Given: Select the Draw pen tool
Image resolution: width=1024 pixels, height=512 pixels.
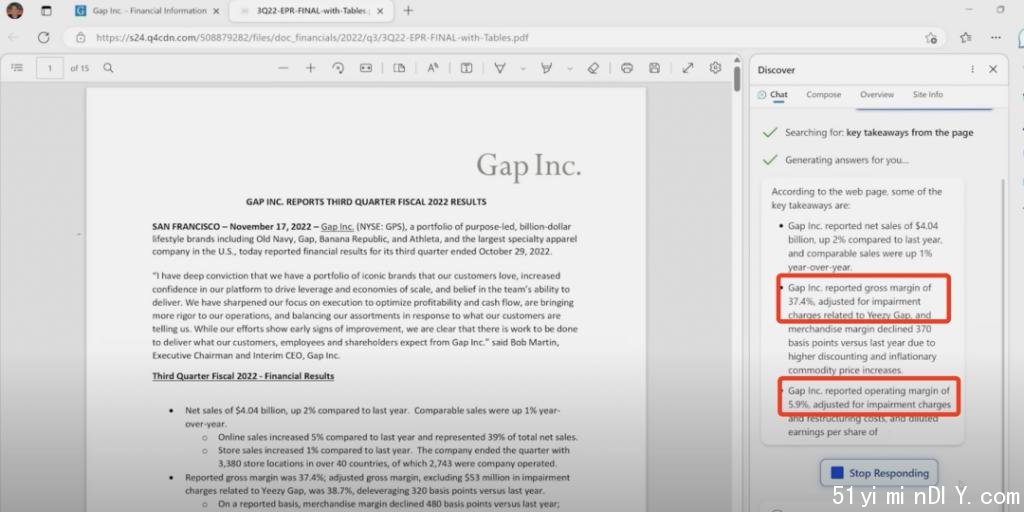Looking at the screenshot, I should (500, 68).
